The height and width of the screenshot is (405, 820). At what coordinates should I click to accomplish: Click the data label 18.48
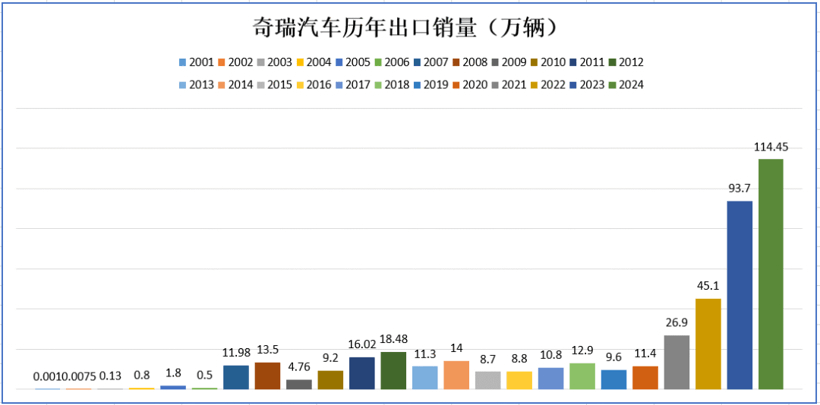393,341
